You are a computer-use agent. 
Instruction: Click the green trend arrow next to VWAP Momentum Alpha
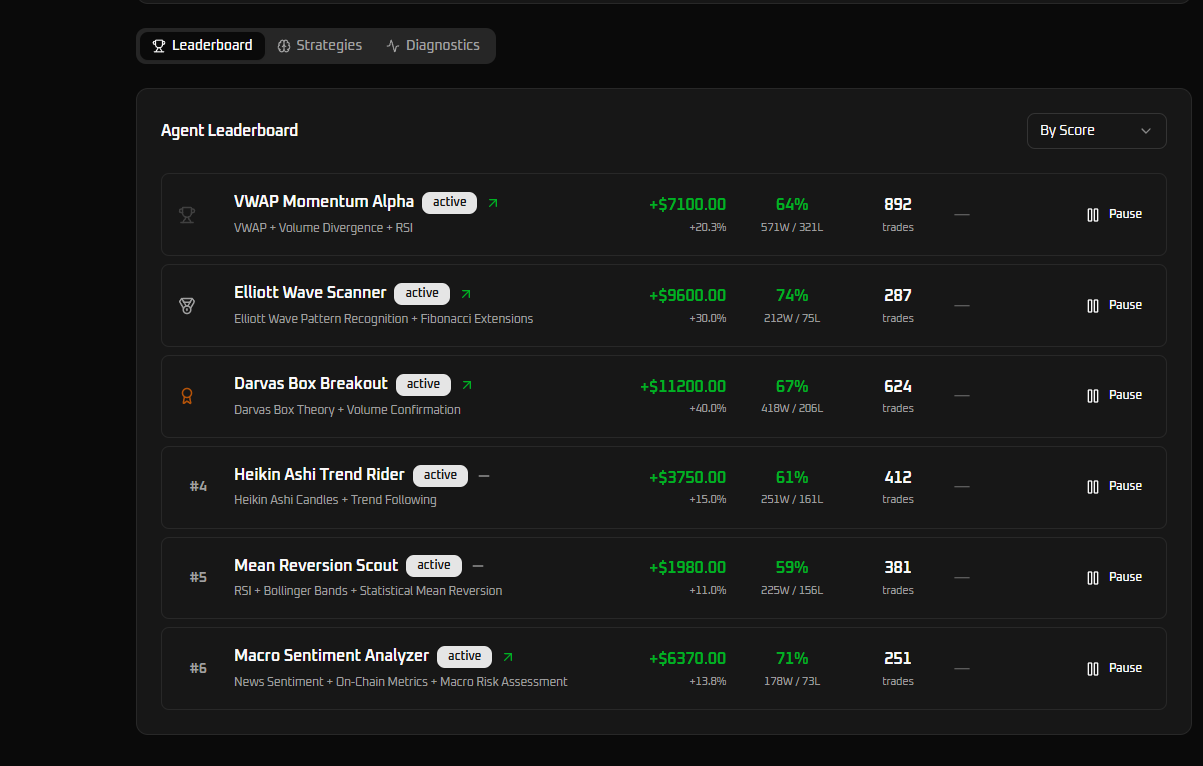(x=493, y=203)
